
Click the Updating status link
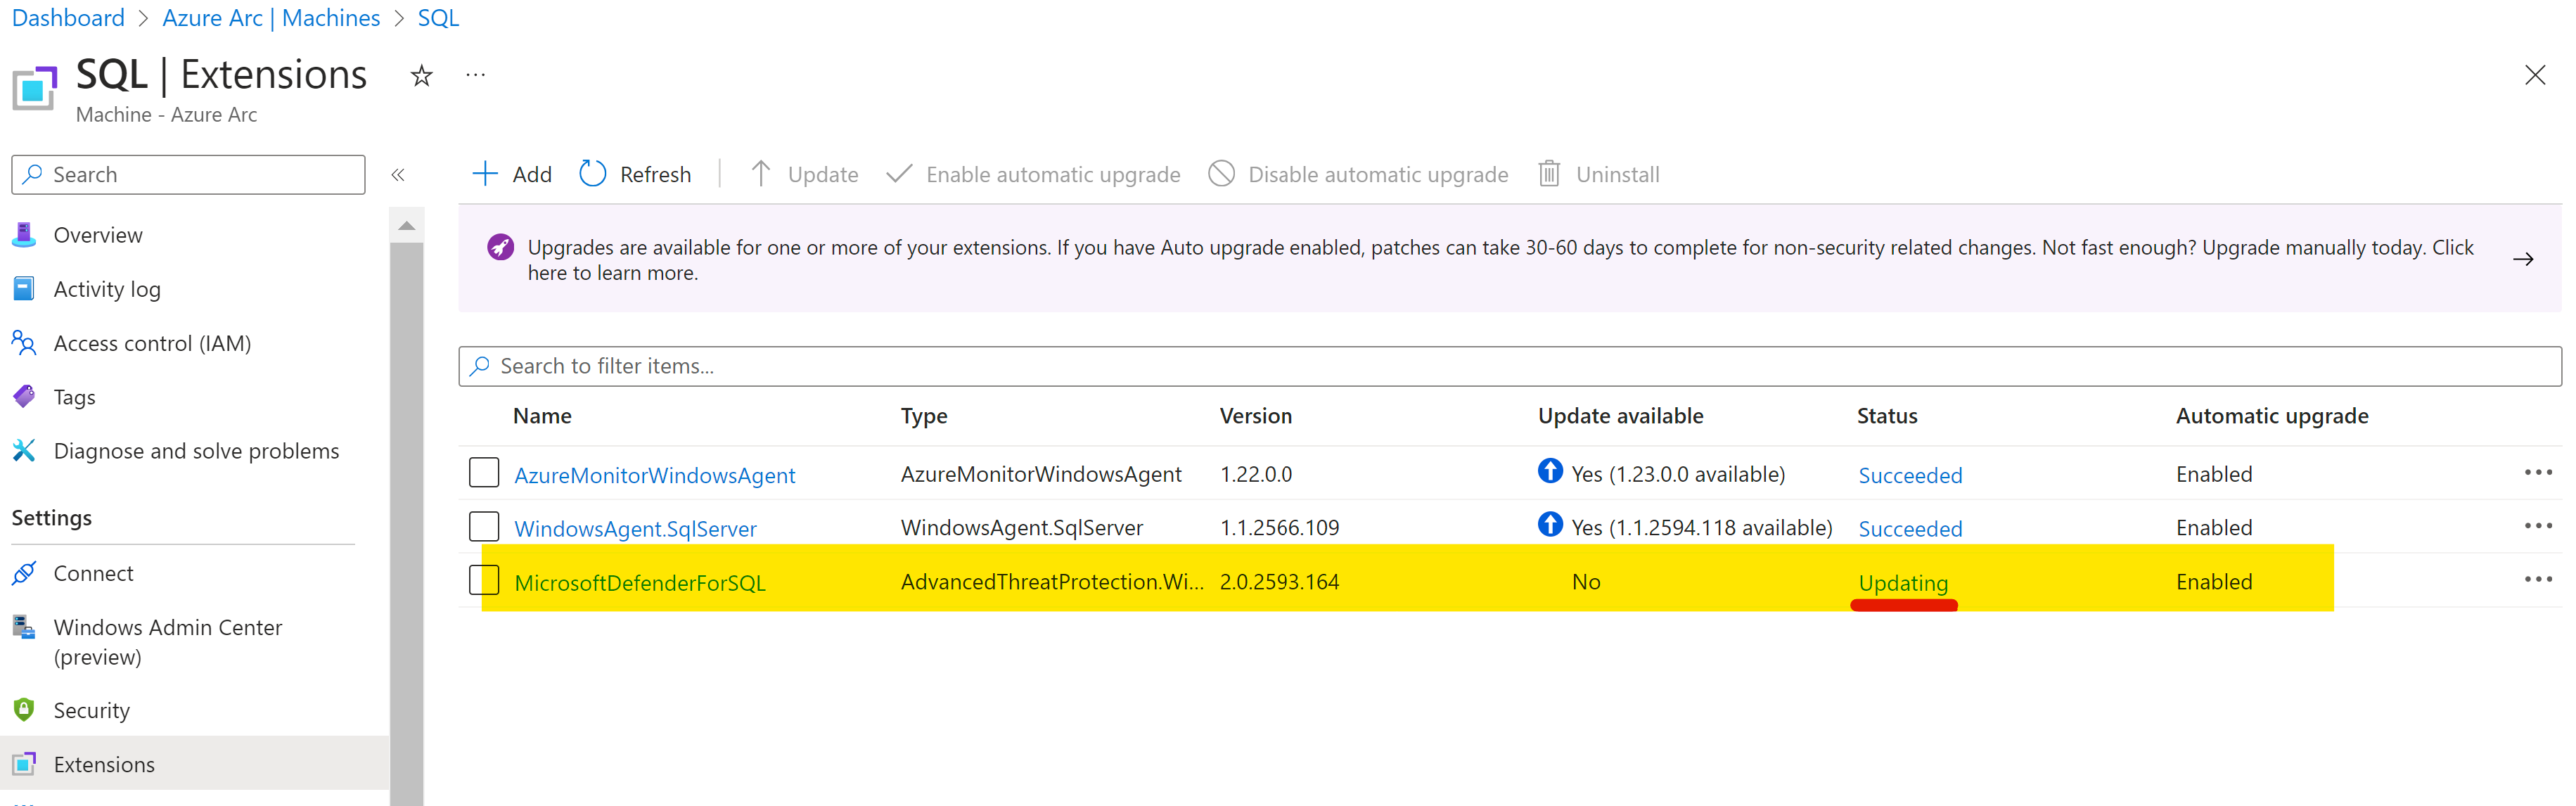click(x=1903, y=583)
